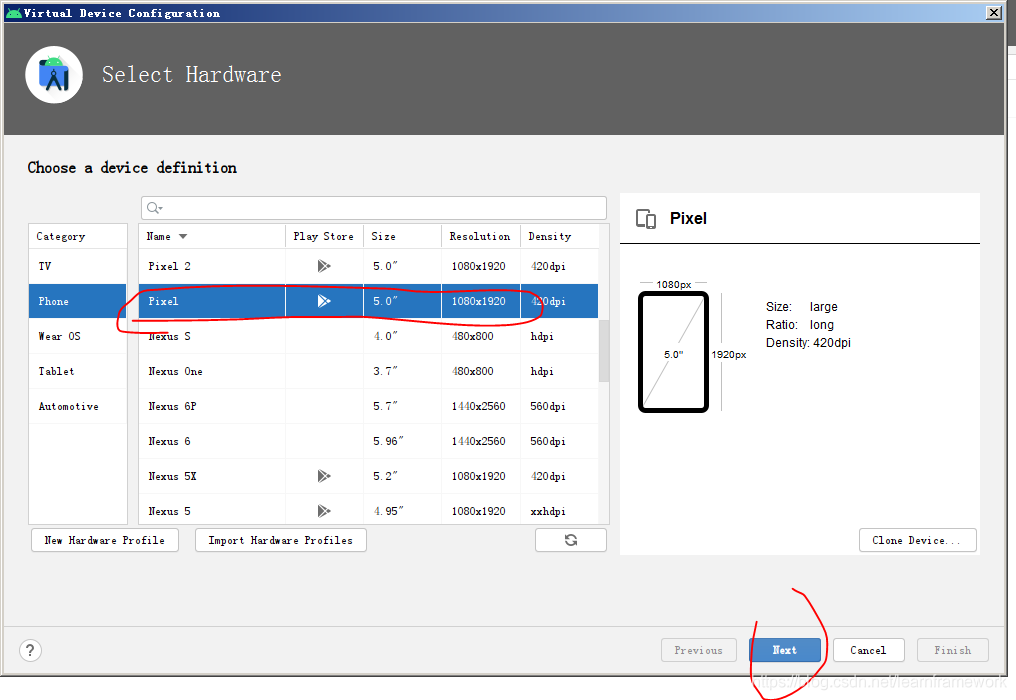The image size is (1016, 700).
Task: Focus the device search field
Action: [374, 208]
